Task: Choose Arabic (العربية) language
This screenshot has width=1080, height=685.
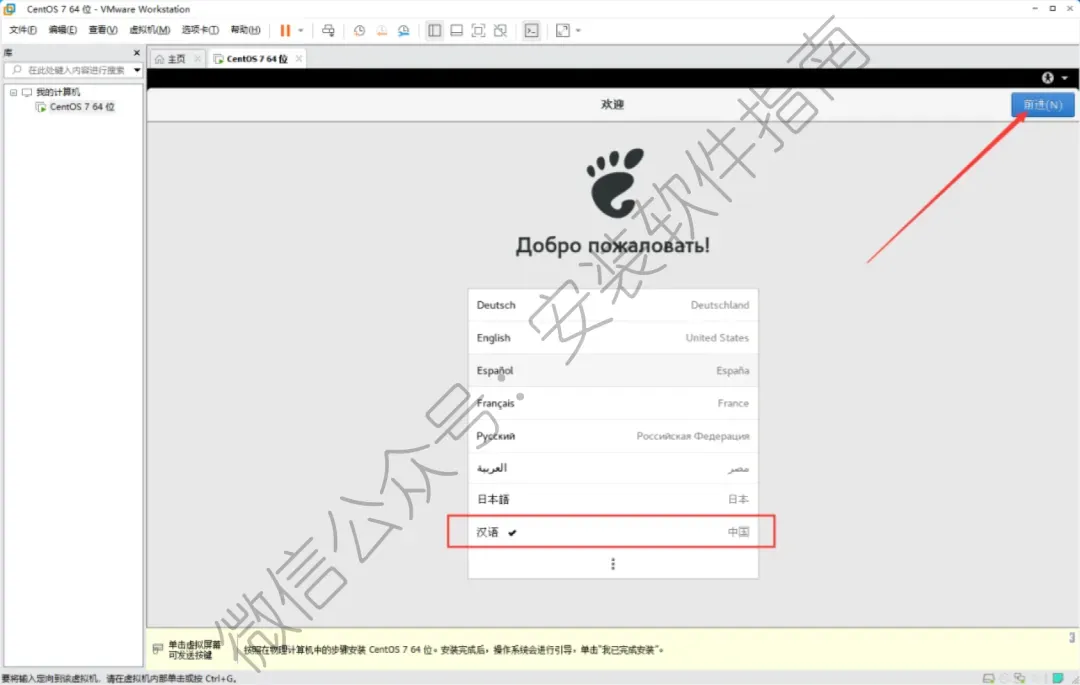Action: pyautogui.click(x=612, y=468)
